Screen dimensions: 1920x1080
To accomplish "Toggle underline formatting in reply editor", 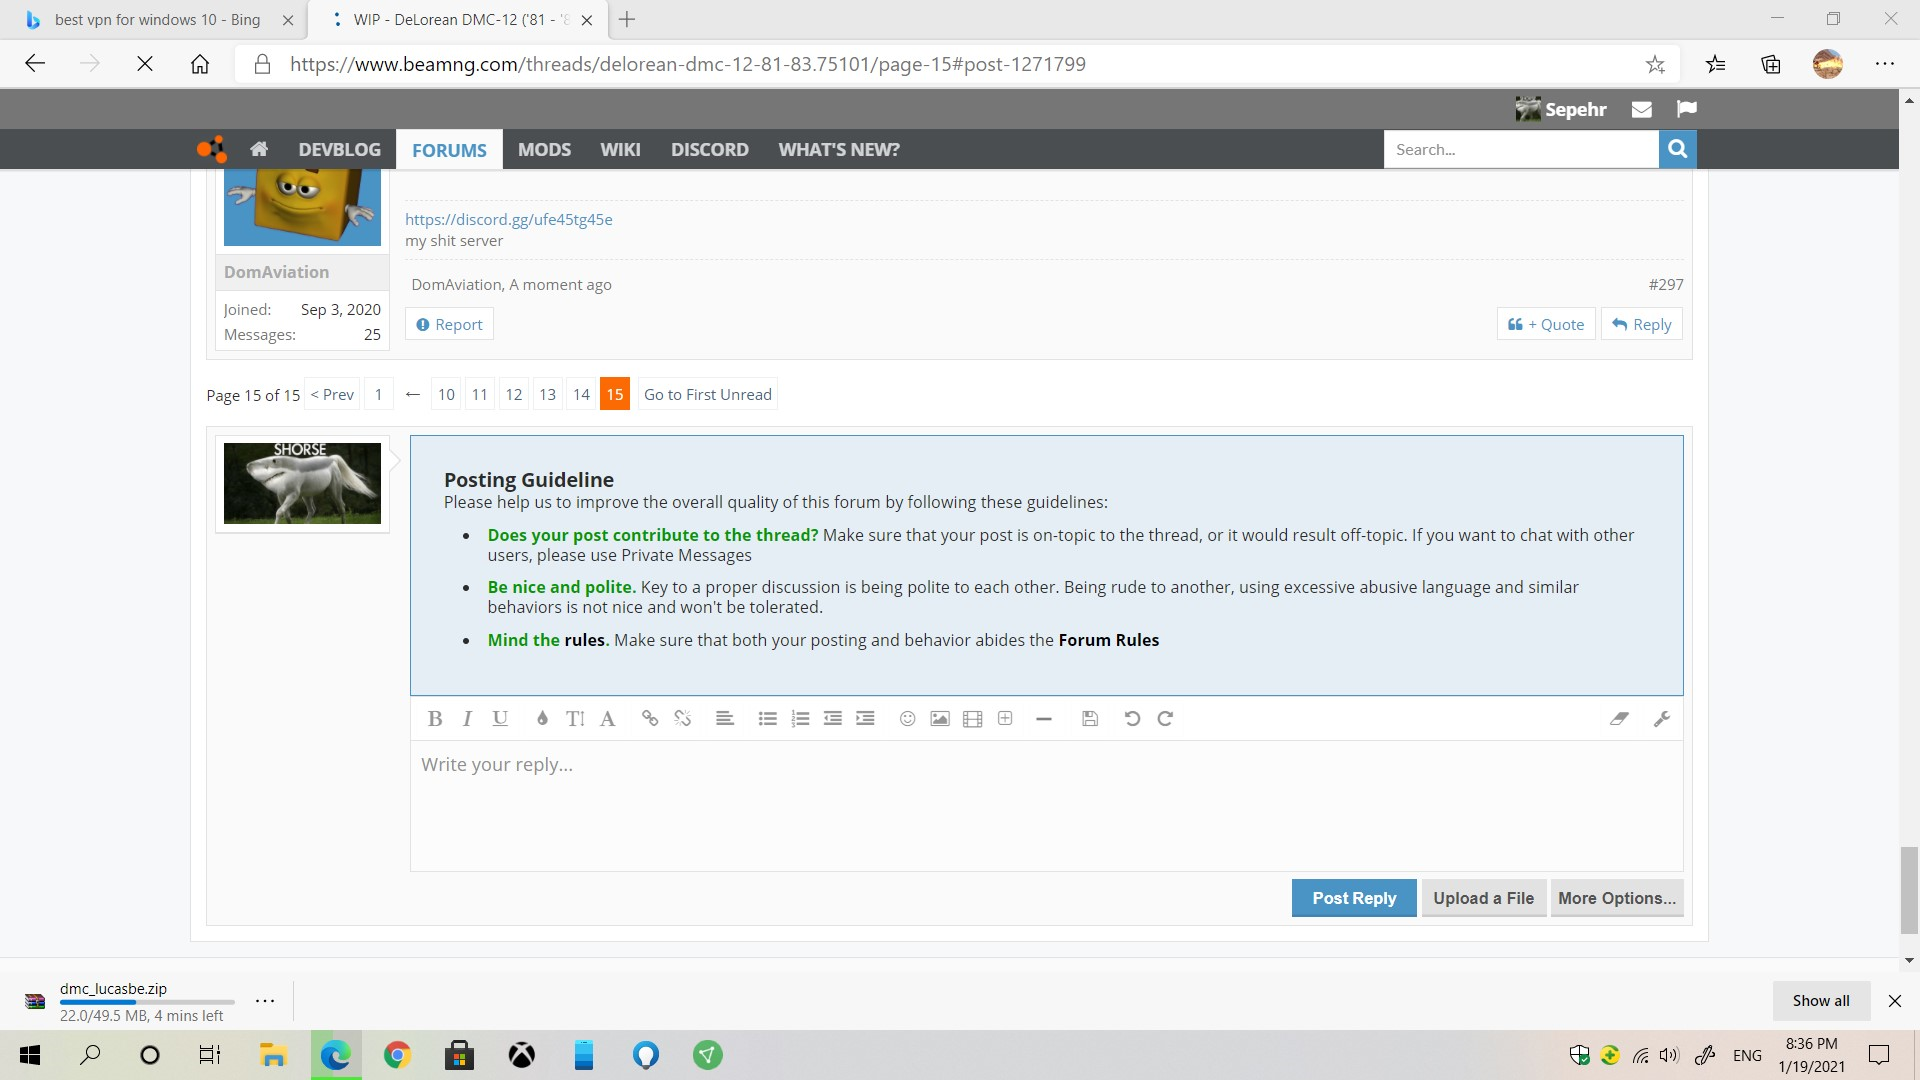I will click(500, 718).
